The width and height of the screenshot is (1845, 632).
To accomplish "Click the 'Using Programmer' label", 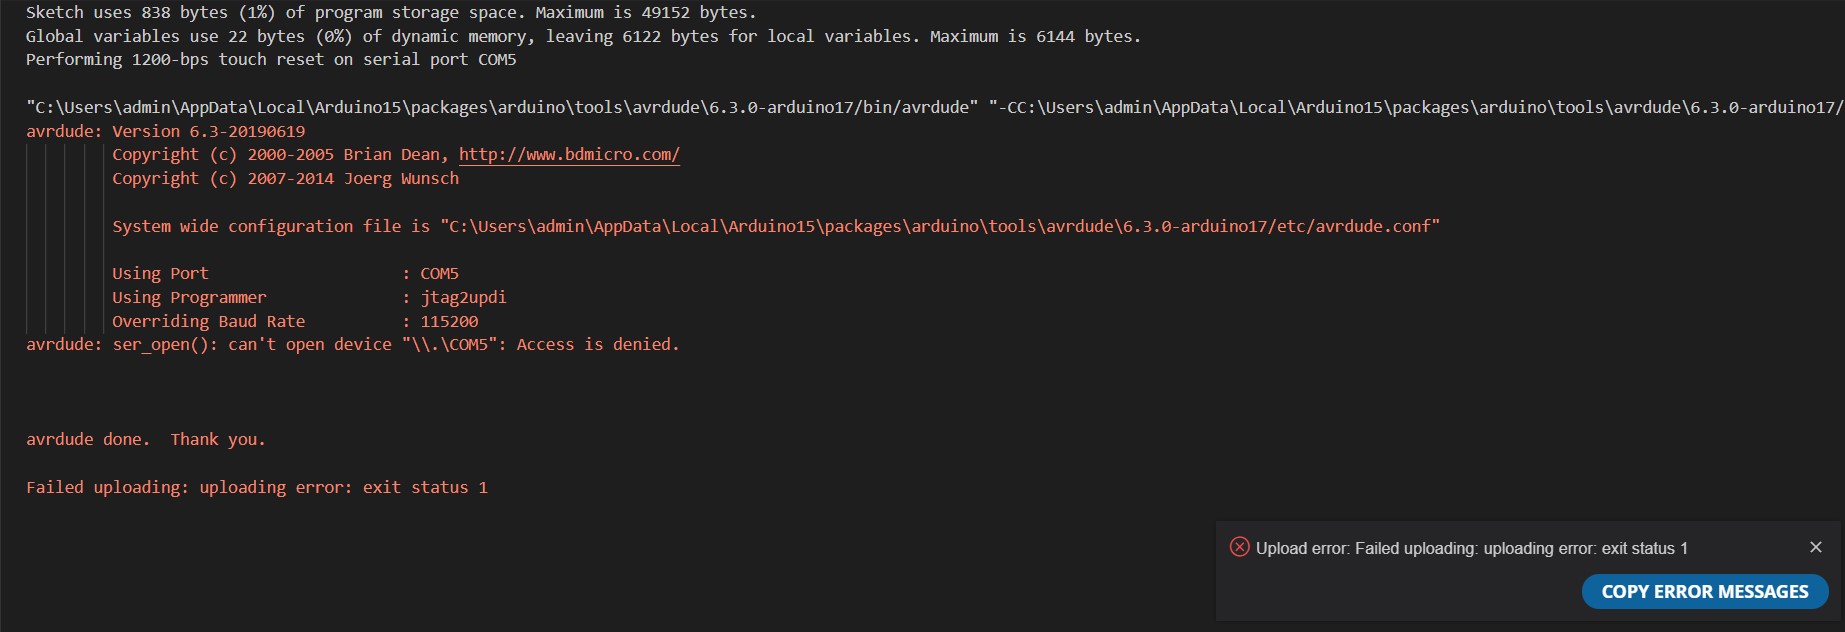I will click(189, 297).
